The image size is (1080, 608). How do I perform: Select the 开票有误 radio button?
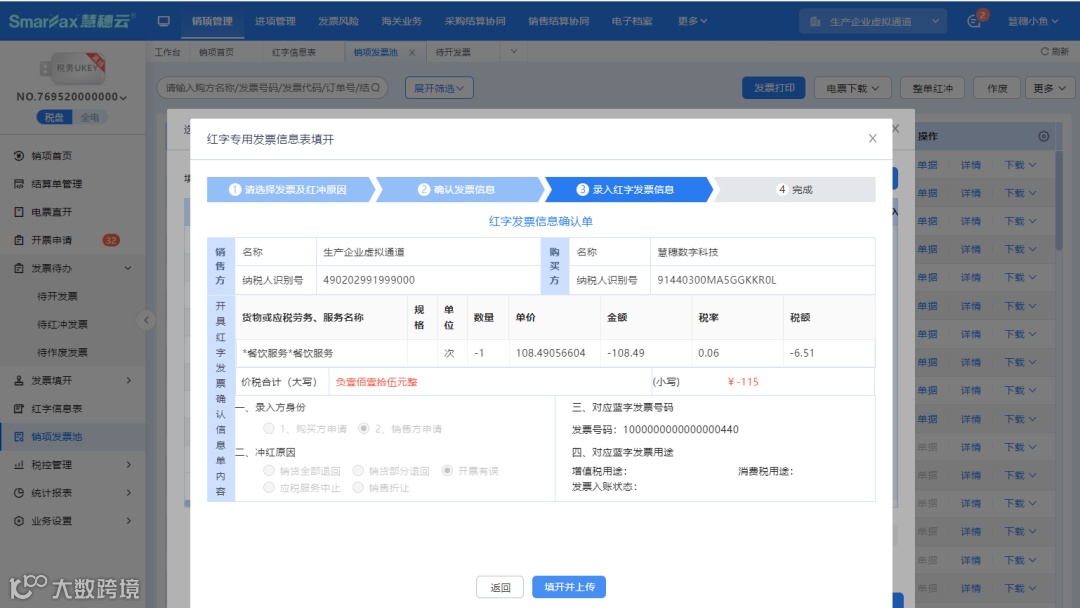448,470
